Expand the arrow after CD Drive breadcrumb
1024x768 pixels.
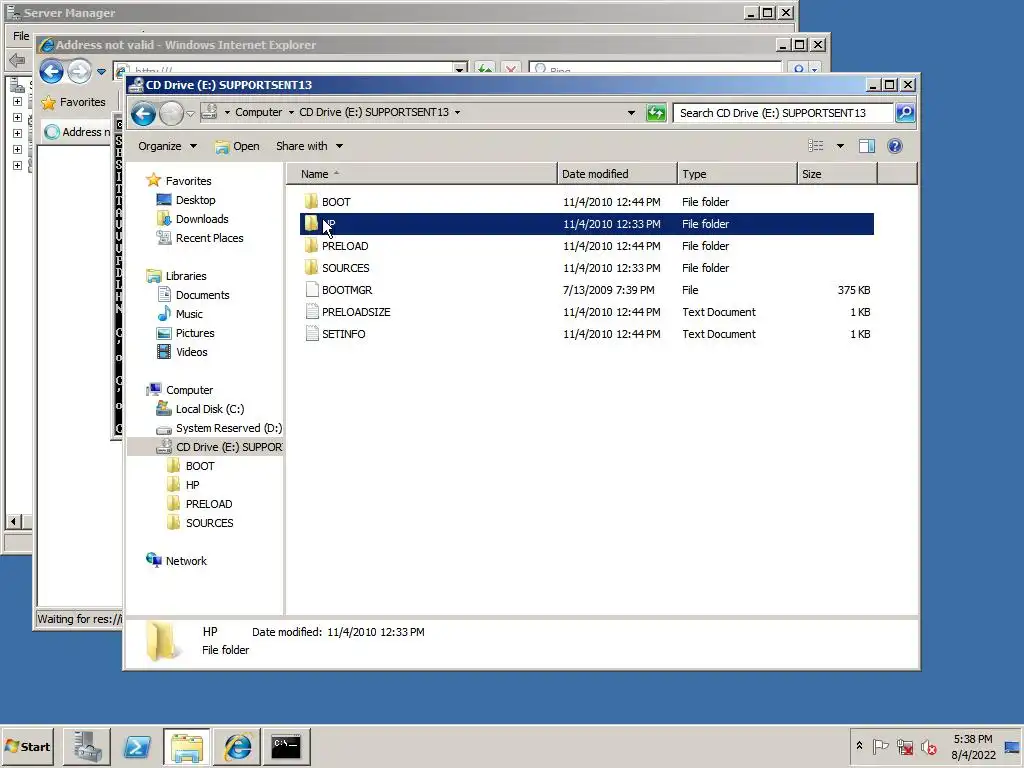(457, 112)
